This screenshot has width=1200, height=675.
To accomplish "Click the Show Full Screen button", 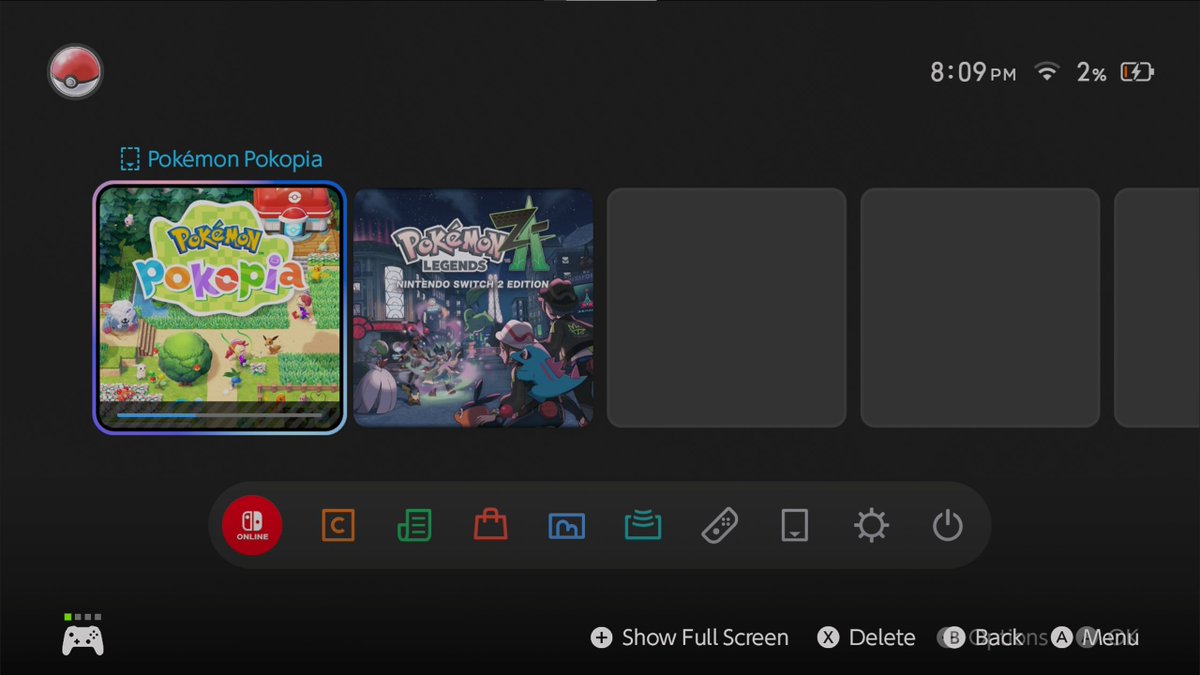I will pos(690,638).
